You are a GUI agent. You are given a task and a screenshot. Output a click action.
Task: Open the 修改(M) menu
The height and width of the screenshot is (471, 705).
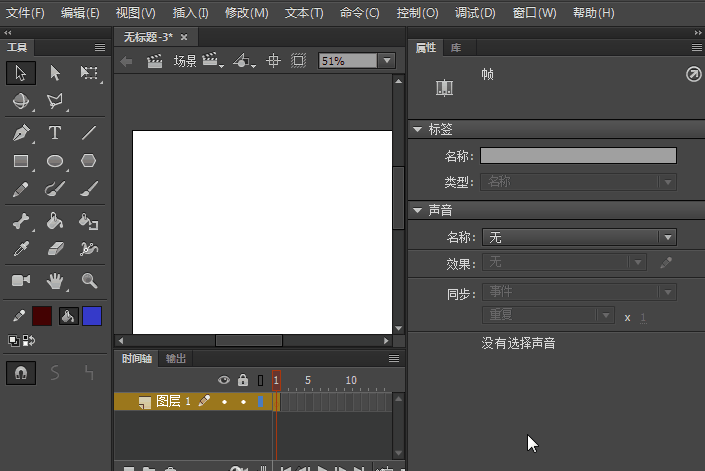pyautogui.click(x=247, y=13)
